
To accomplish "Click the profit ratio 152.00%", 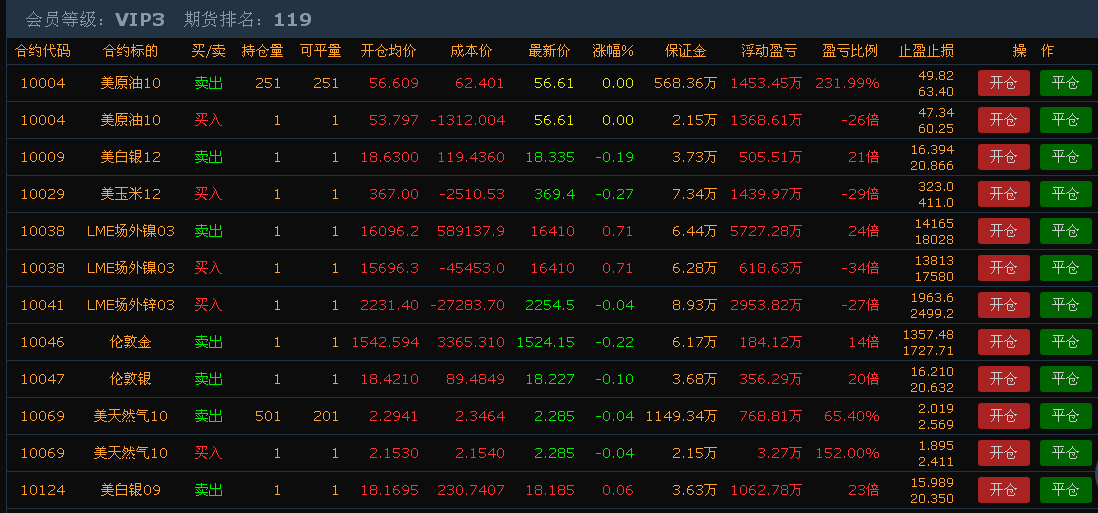I will [x=847, y=453].
